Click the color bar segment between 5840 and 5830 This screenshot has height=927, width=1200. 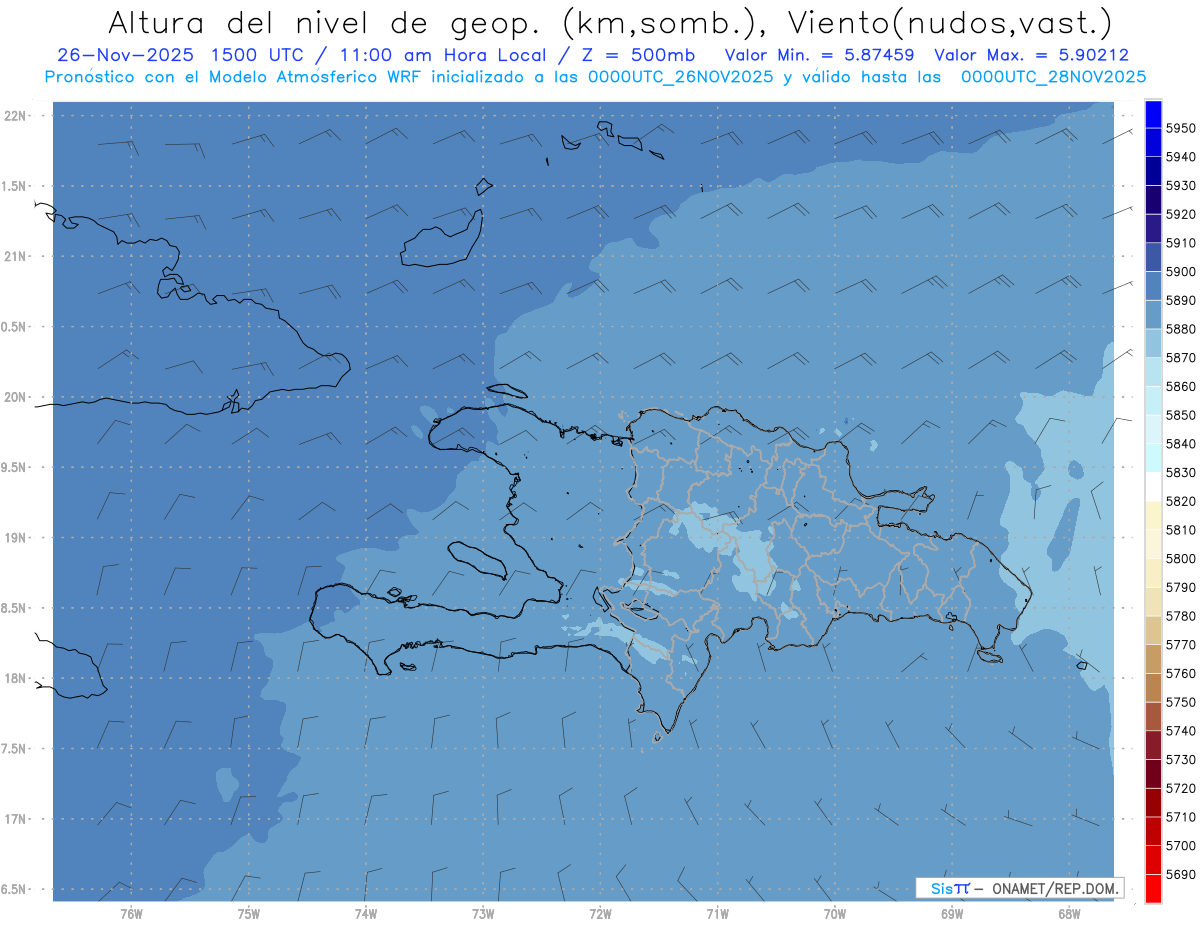(x=1152, y=458)
